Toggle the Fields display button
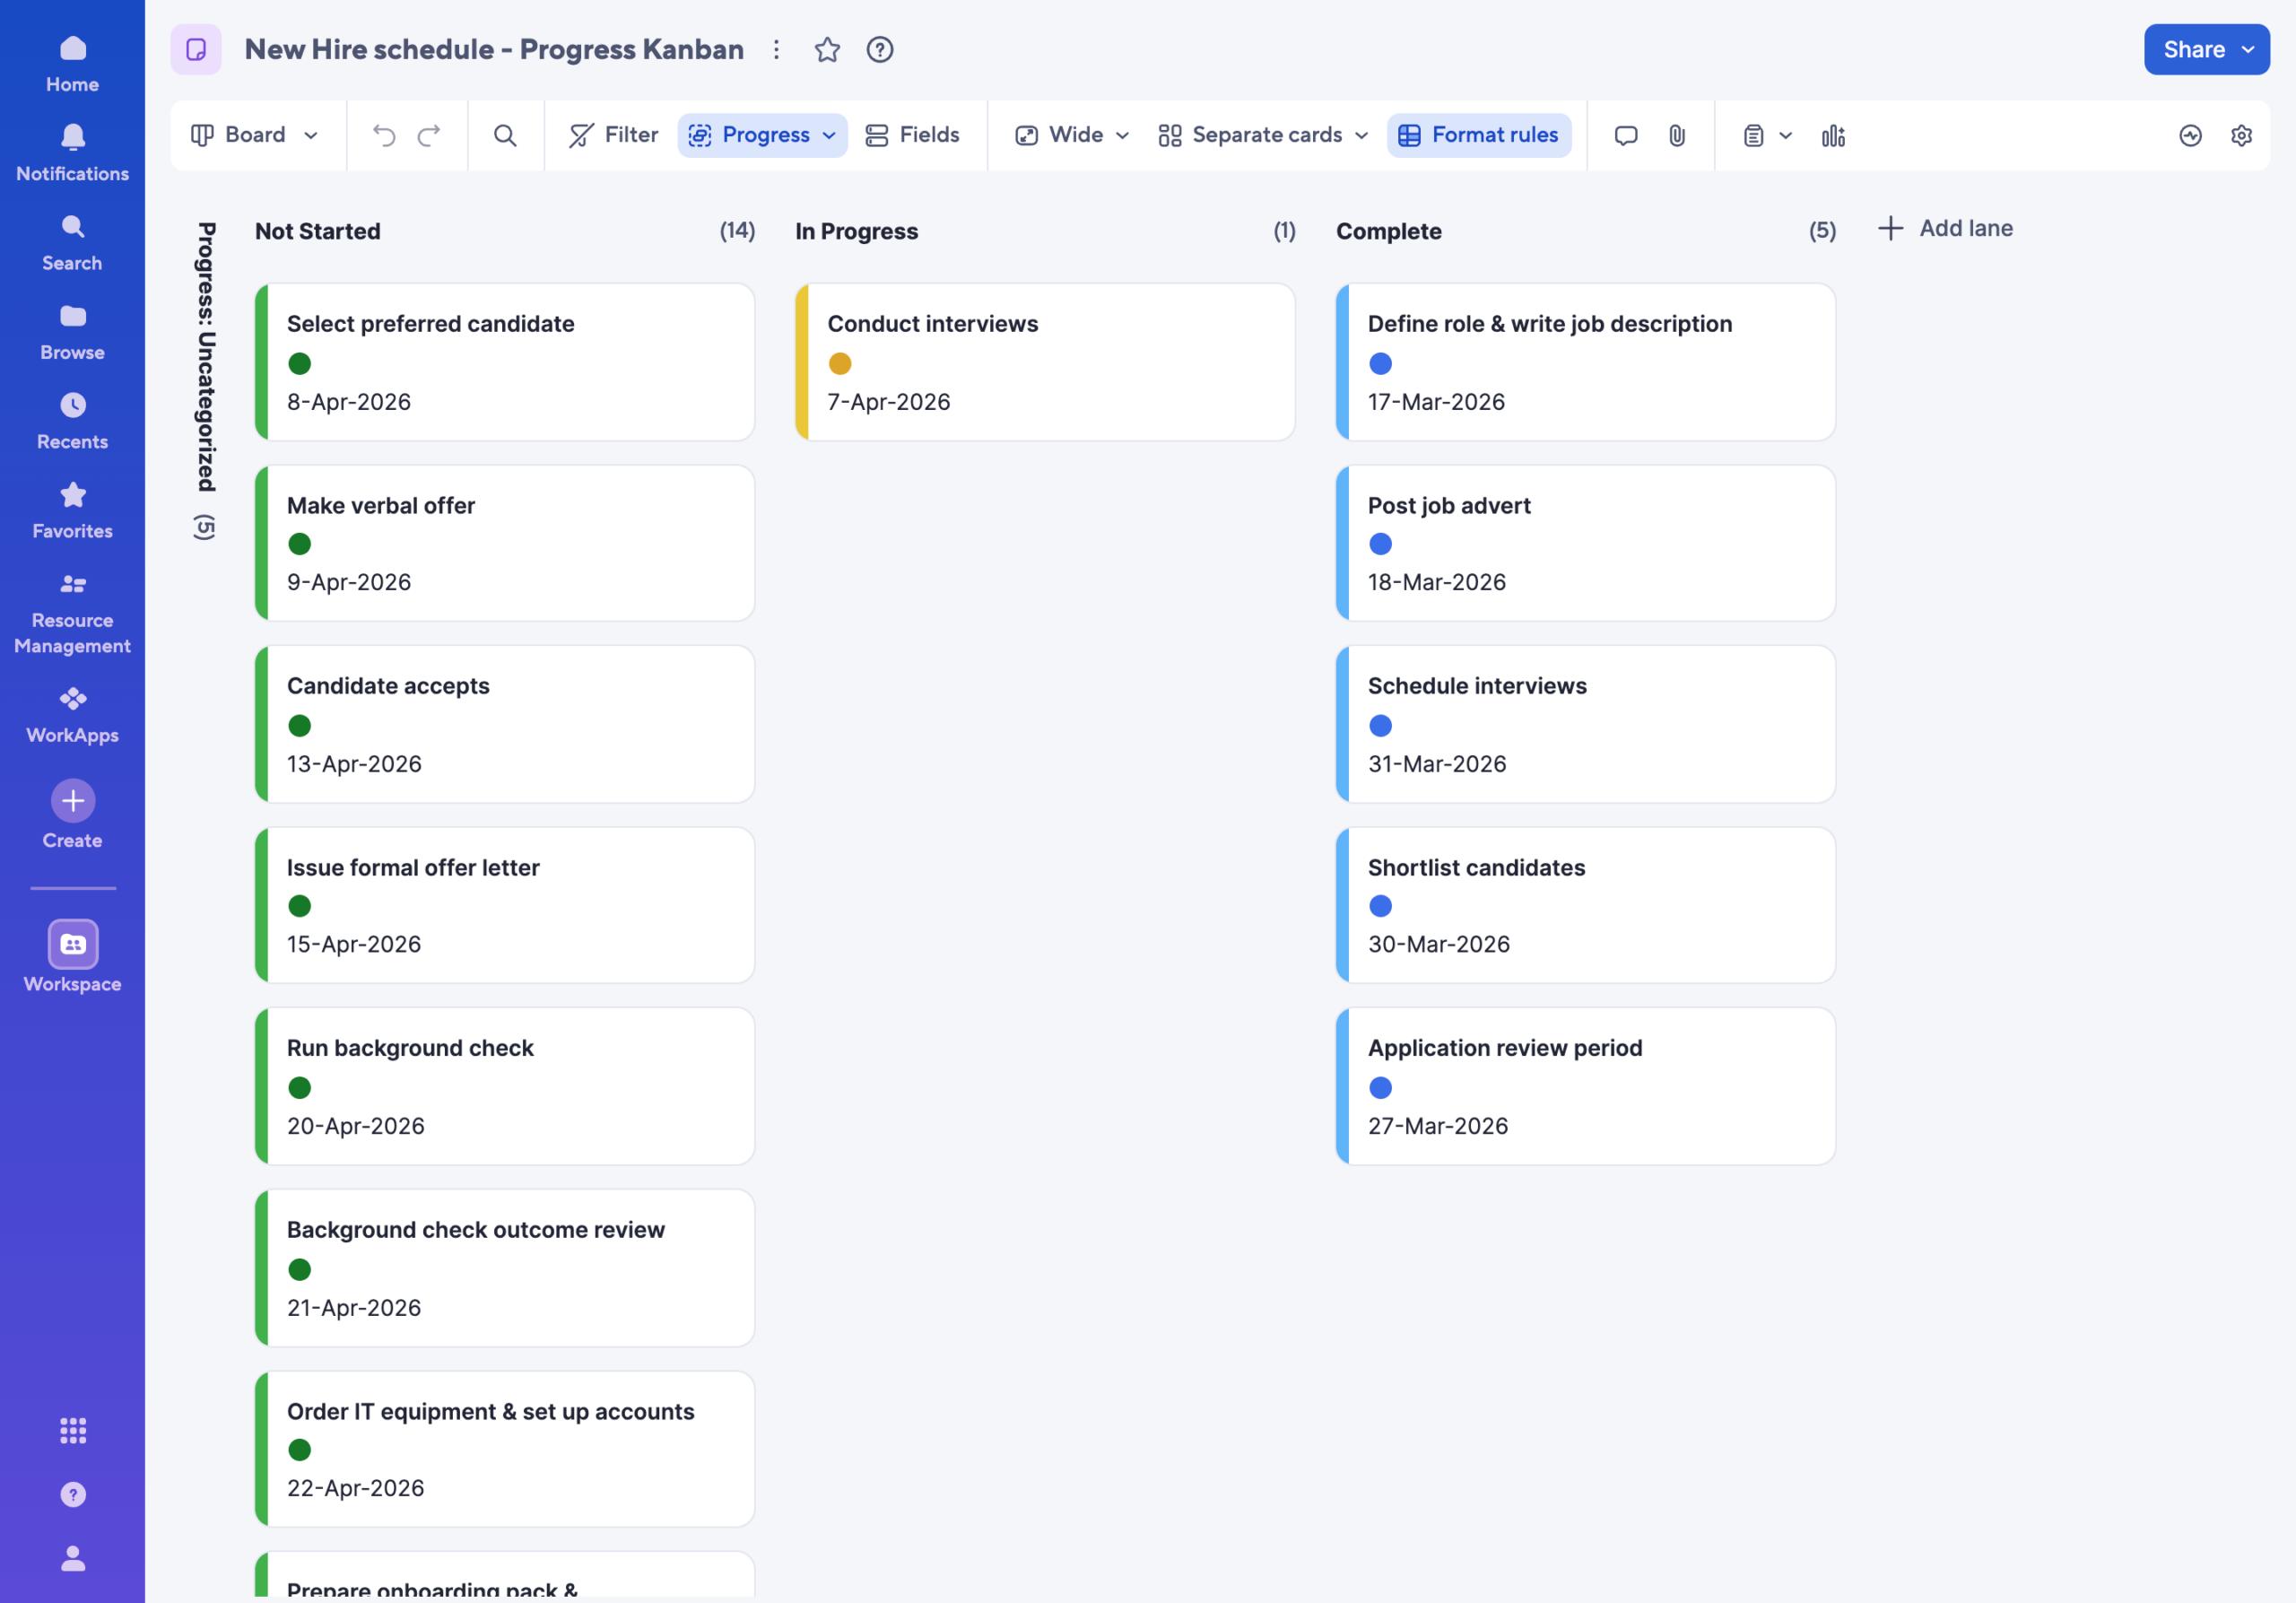This screenshot has width=2296, height=1603. [x=911, y=135]
